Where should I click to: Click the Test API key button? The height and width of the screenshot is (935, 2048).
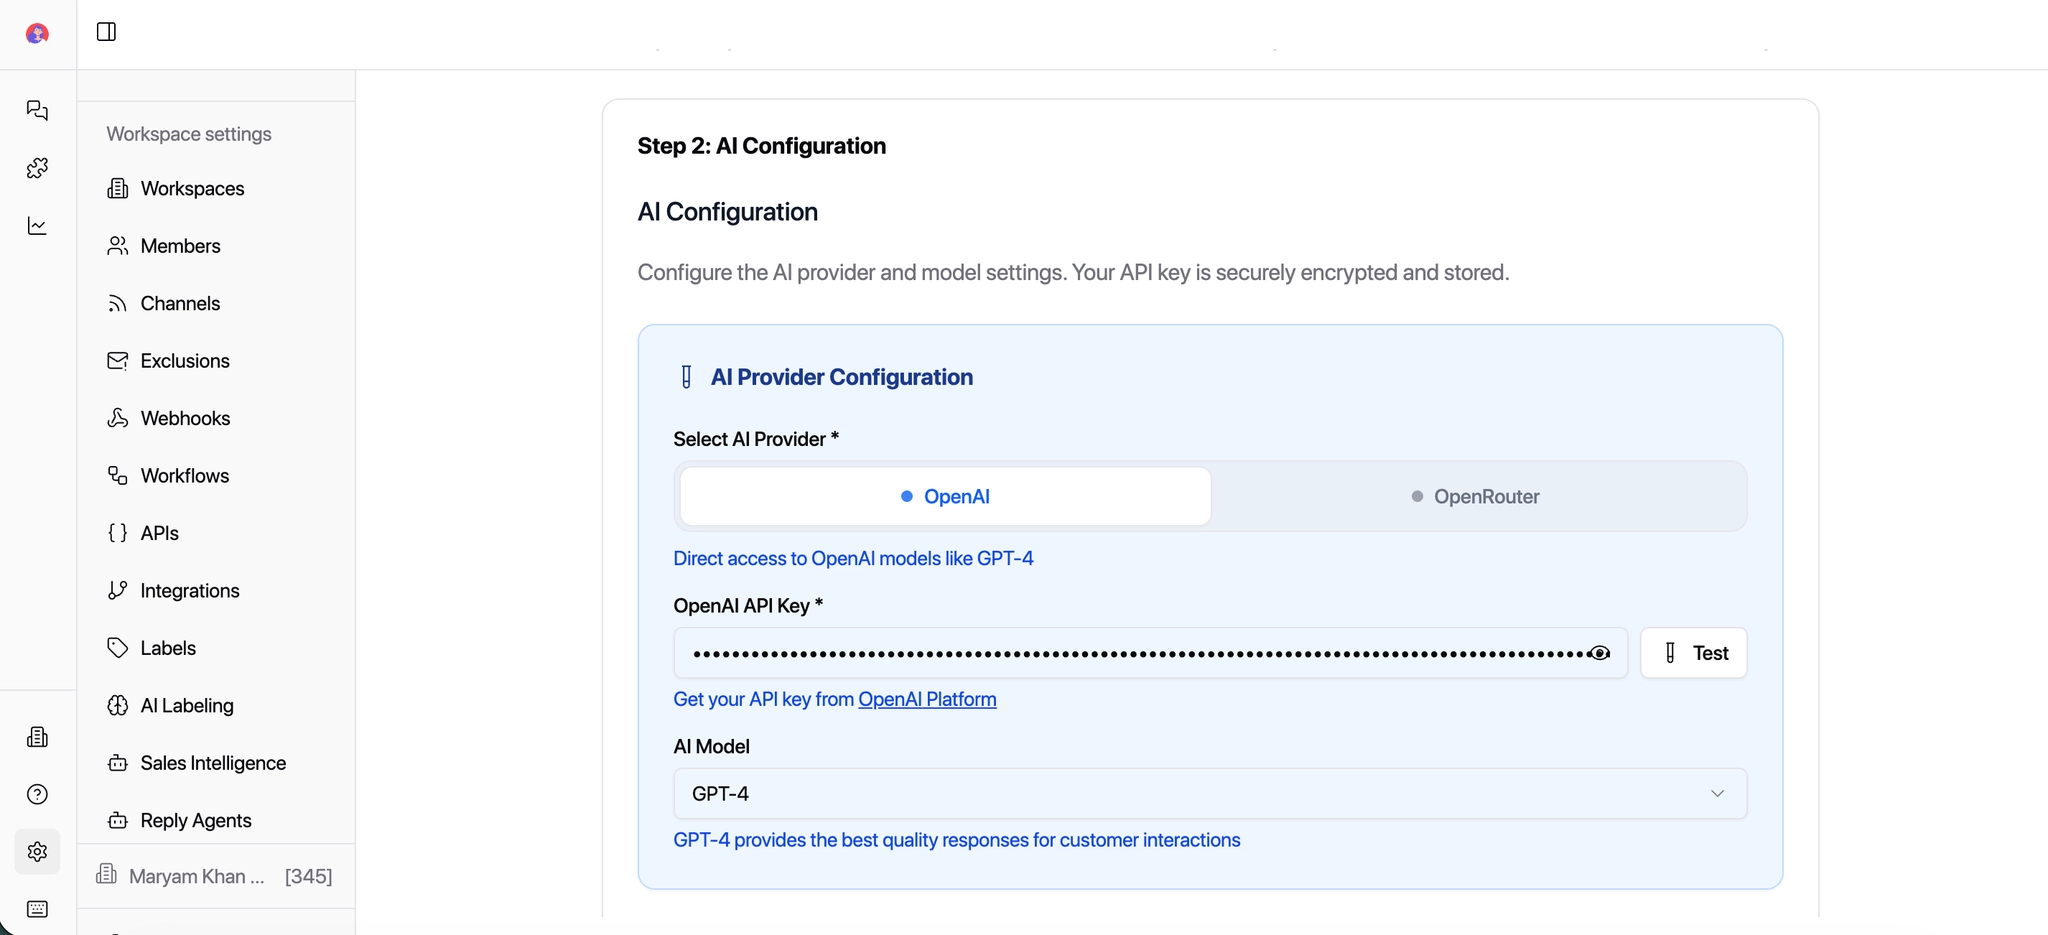click(1694, 653)
